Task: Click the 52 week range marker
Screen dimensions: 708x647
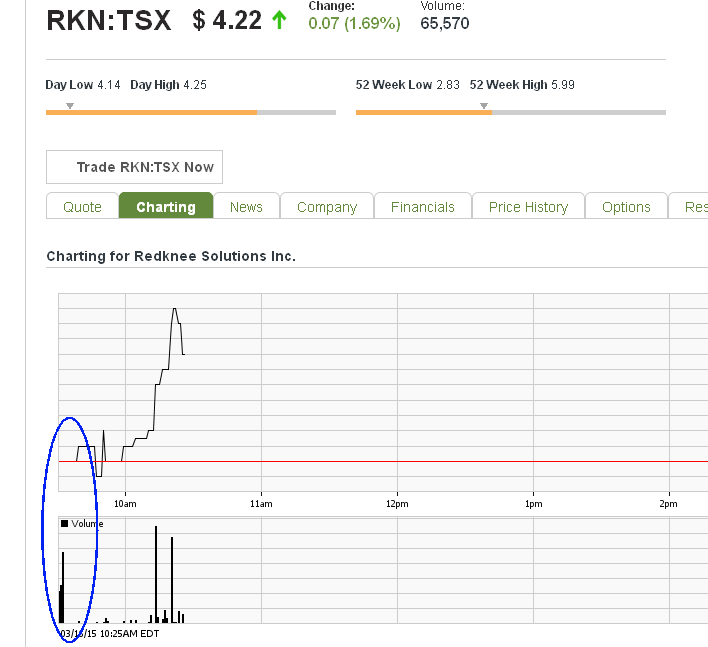Action: pyautogui.click(x=484, y=106)
